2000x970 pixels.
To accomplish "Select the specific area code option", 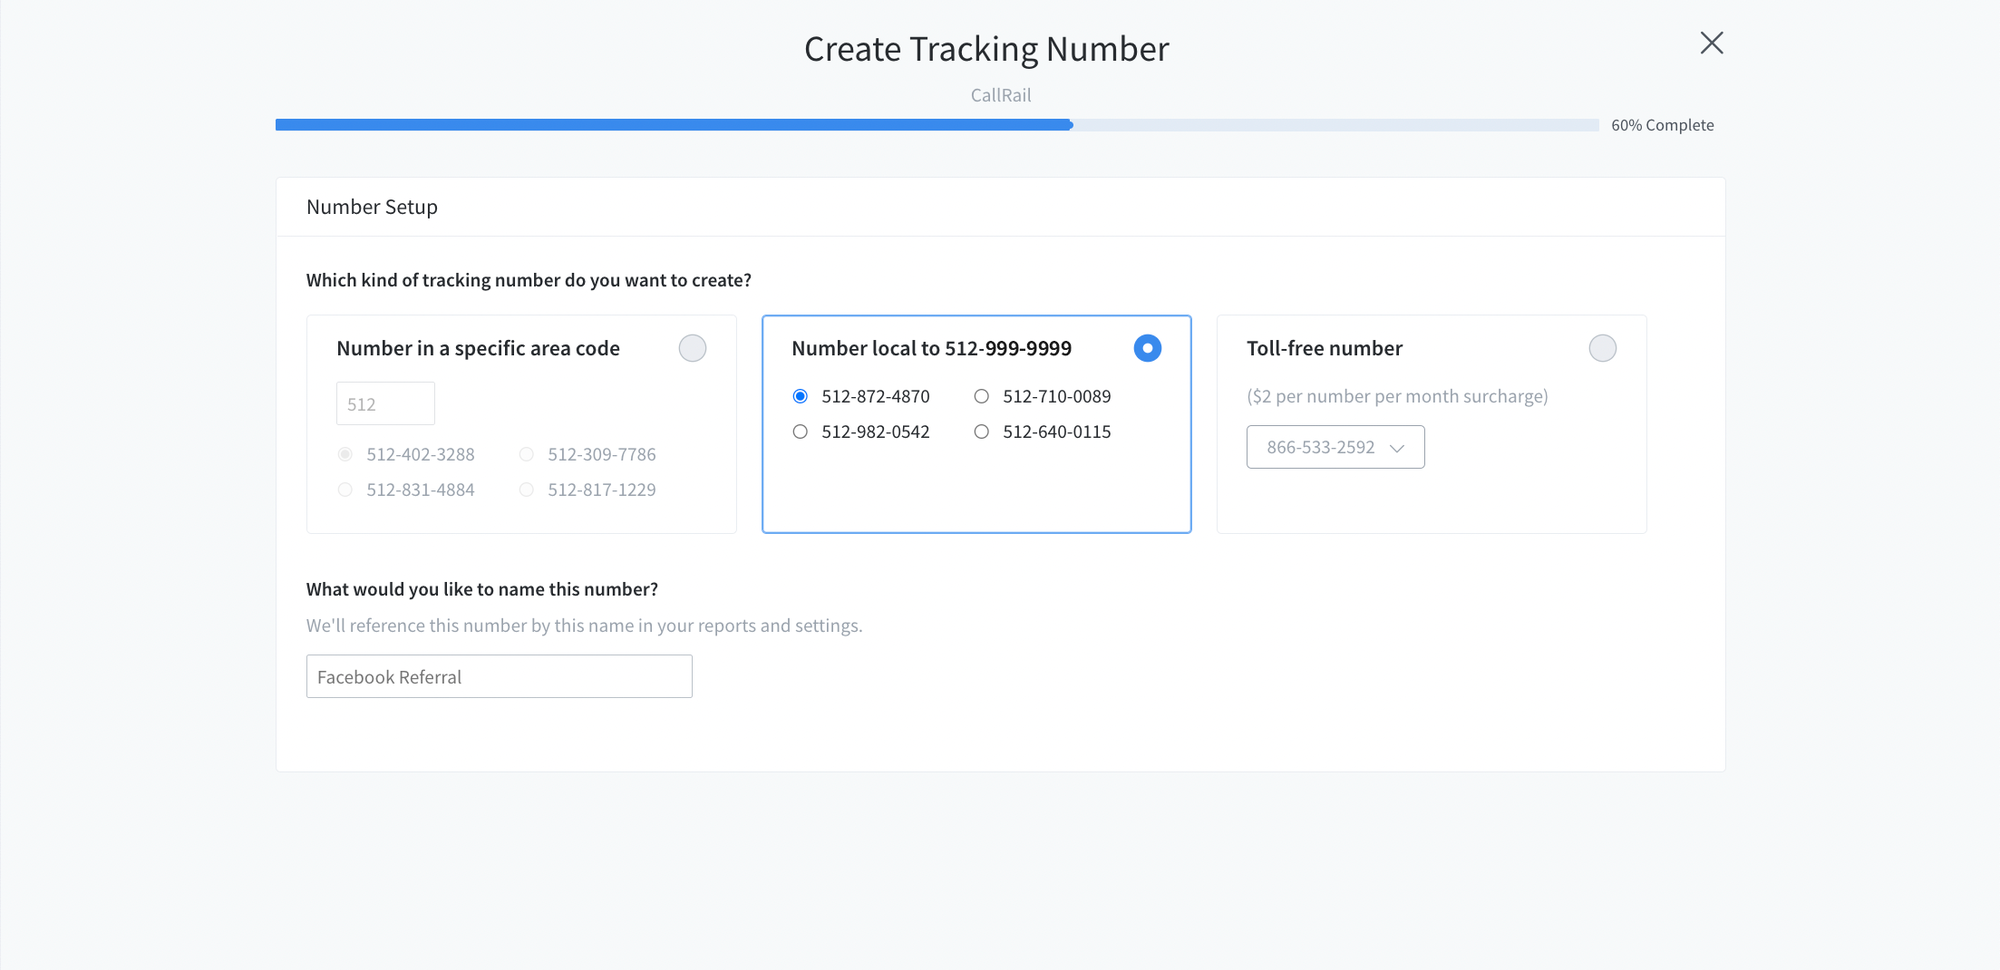I will tap(692, 348).
